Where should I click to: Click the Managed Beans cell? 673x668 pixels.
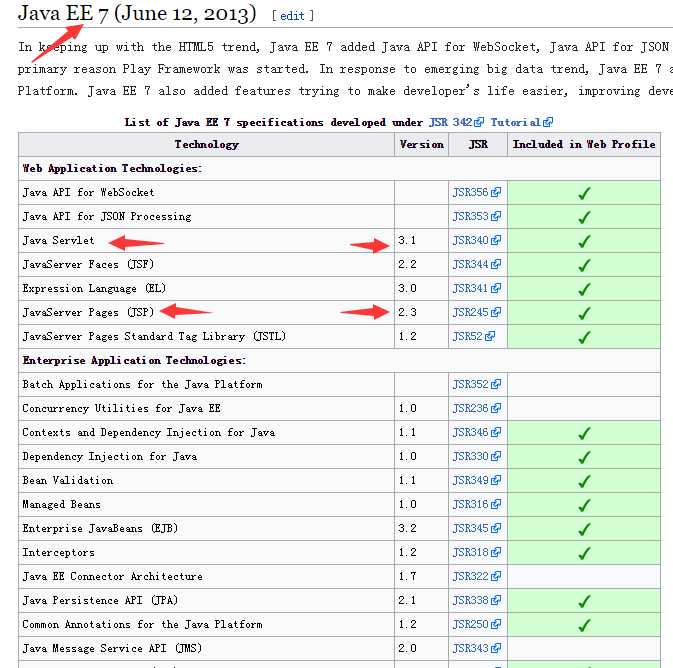coord(206,504)
